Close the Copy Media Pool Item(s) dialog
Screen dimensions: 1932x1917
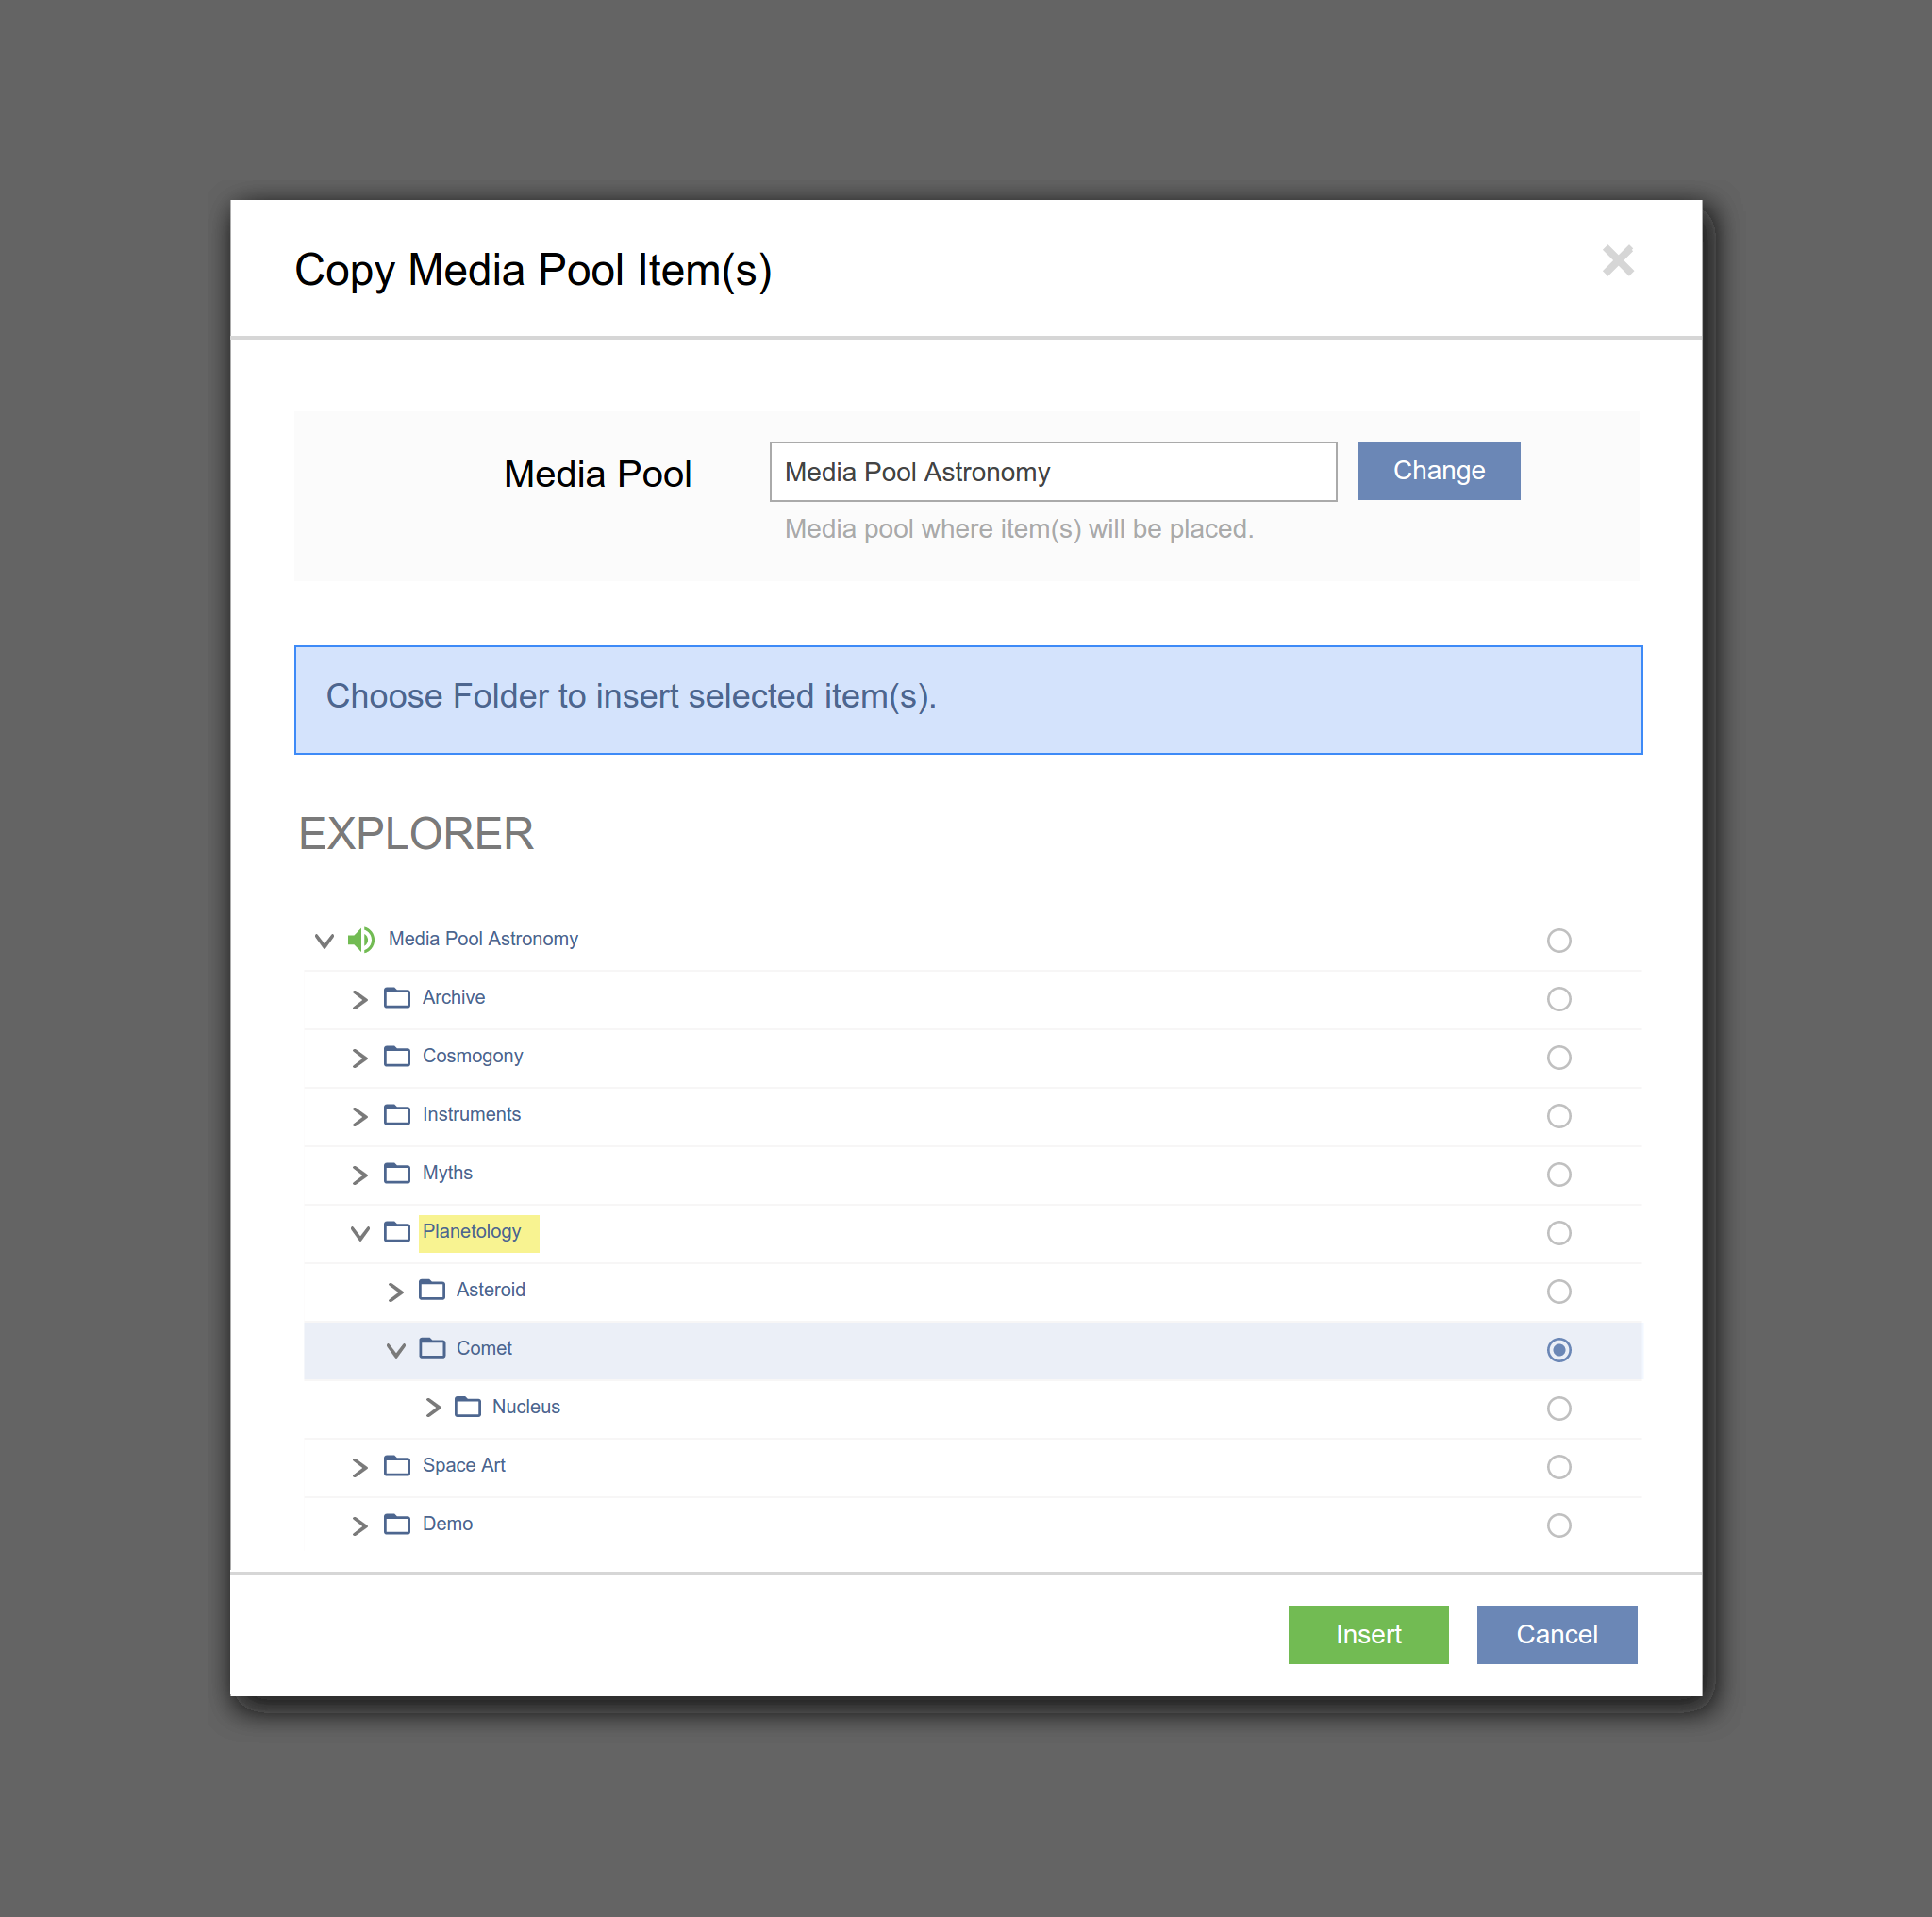[x=1617, y=261]
